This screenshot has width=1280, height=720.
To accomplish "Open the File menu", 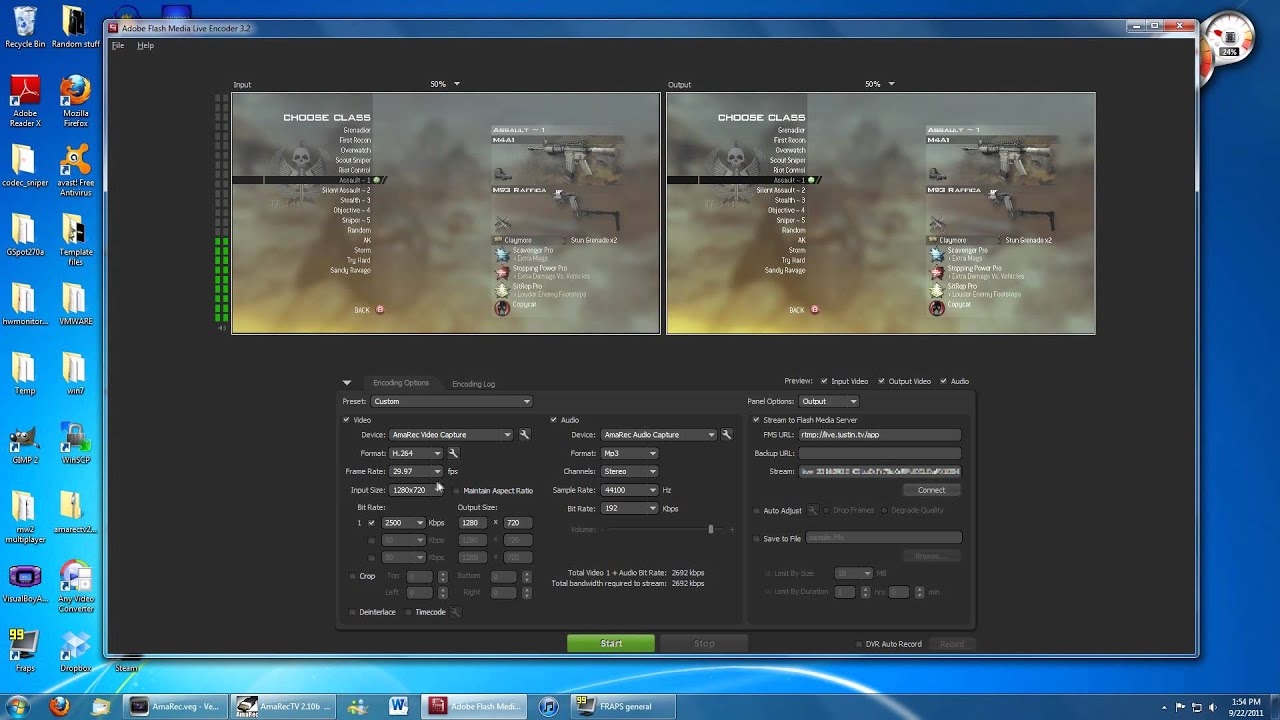I will (x=118, y=45).
